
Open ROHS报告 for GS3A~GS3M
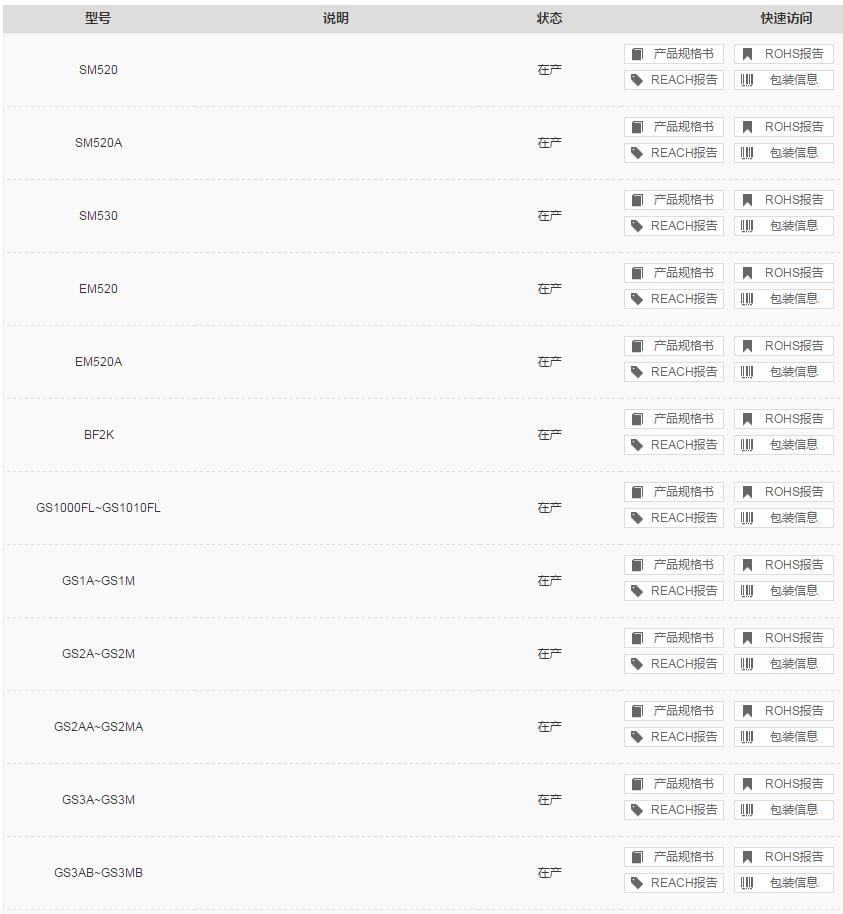784,783
